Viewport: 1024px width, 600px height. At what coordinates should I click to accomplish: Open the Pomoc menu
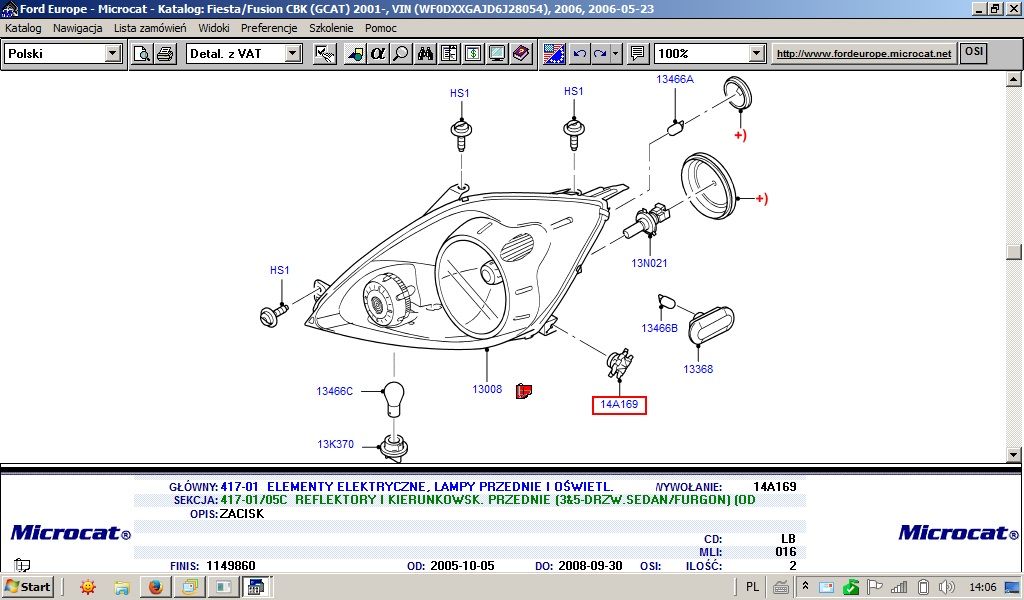(381, 28)
